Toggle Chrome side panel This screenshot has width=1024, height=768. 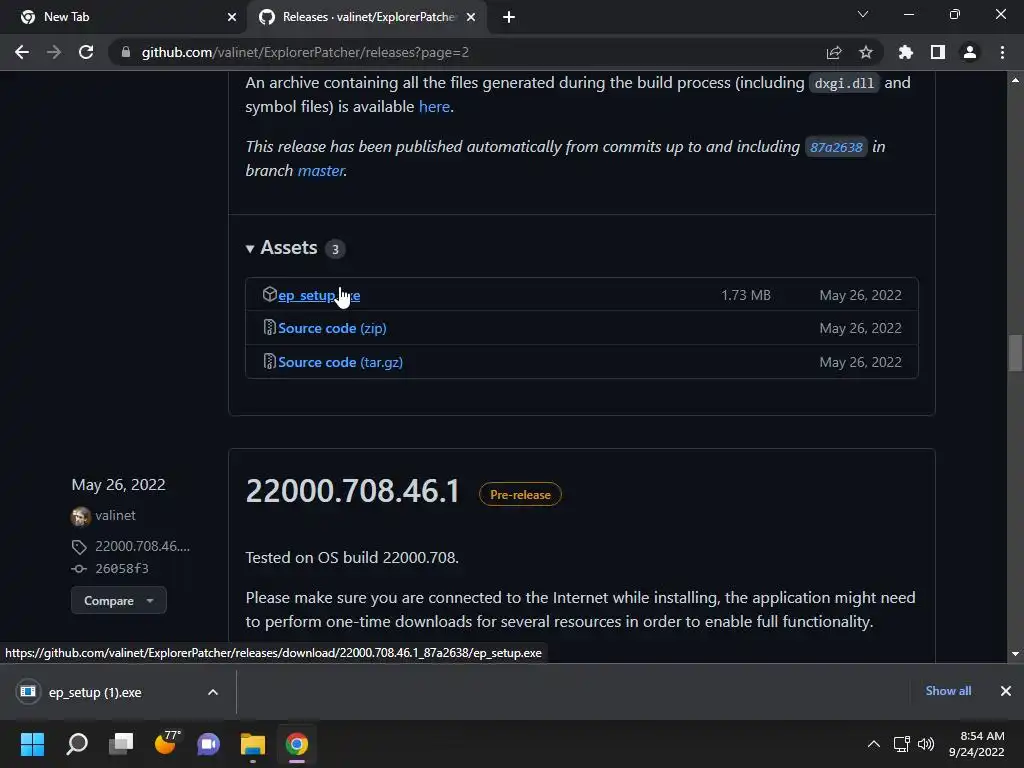[x=938, y=52]
